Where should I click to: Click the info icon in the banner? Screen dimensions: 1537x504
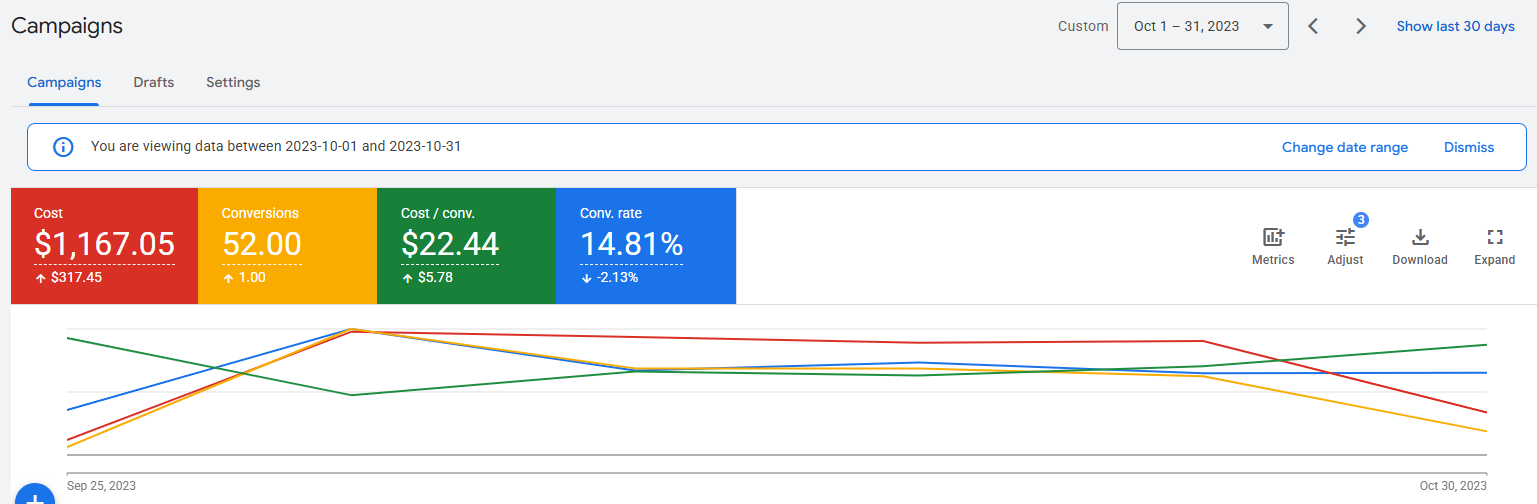[63, 147]
